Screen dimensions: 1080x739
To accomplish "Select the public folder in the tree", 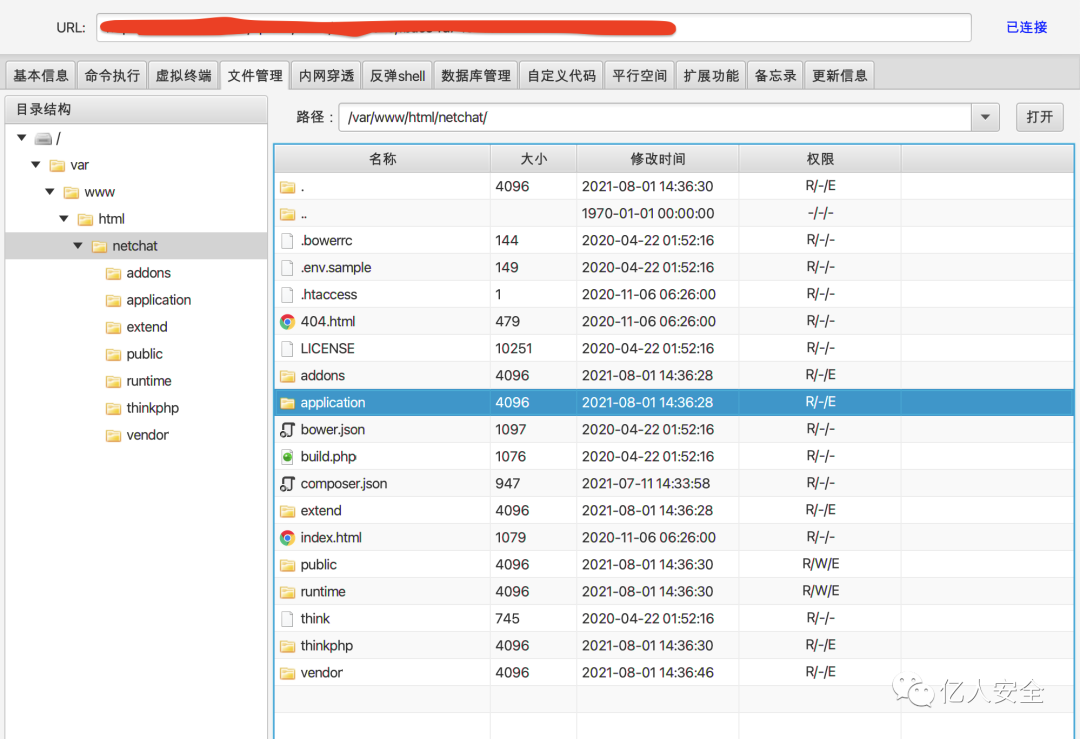I will coord(144,354).
